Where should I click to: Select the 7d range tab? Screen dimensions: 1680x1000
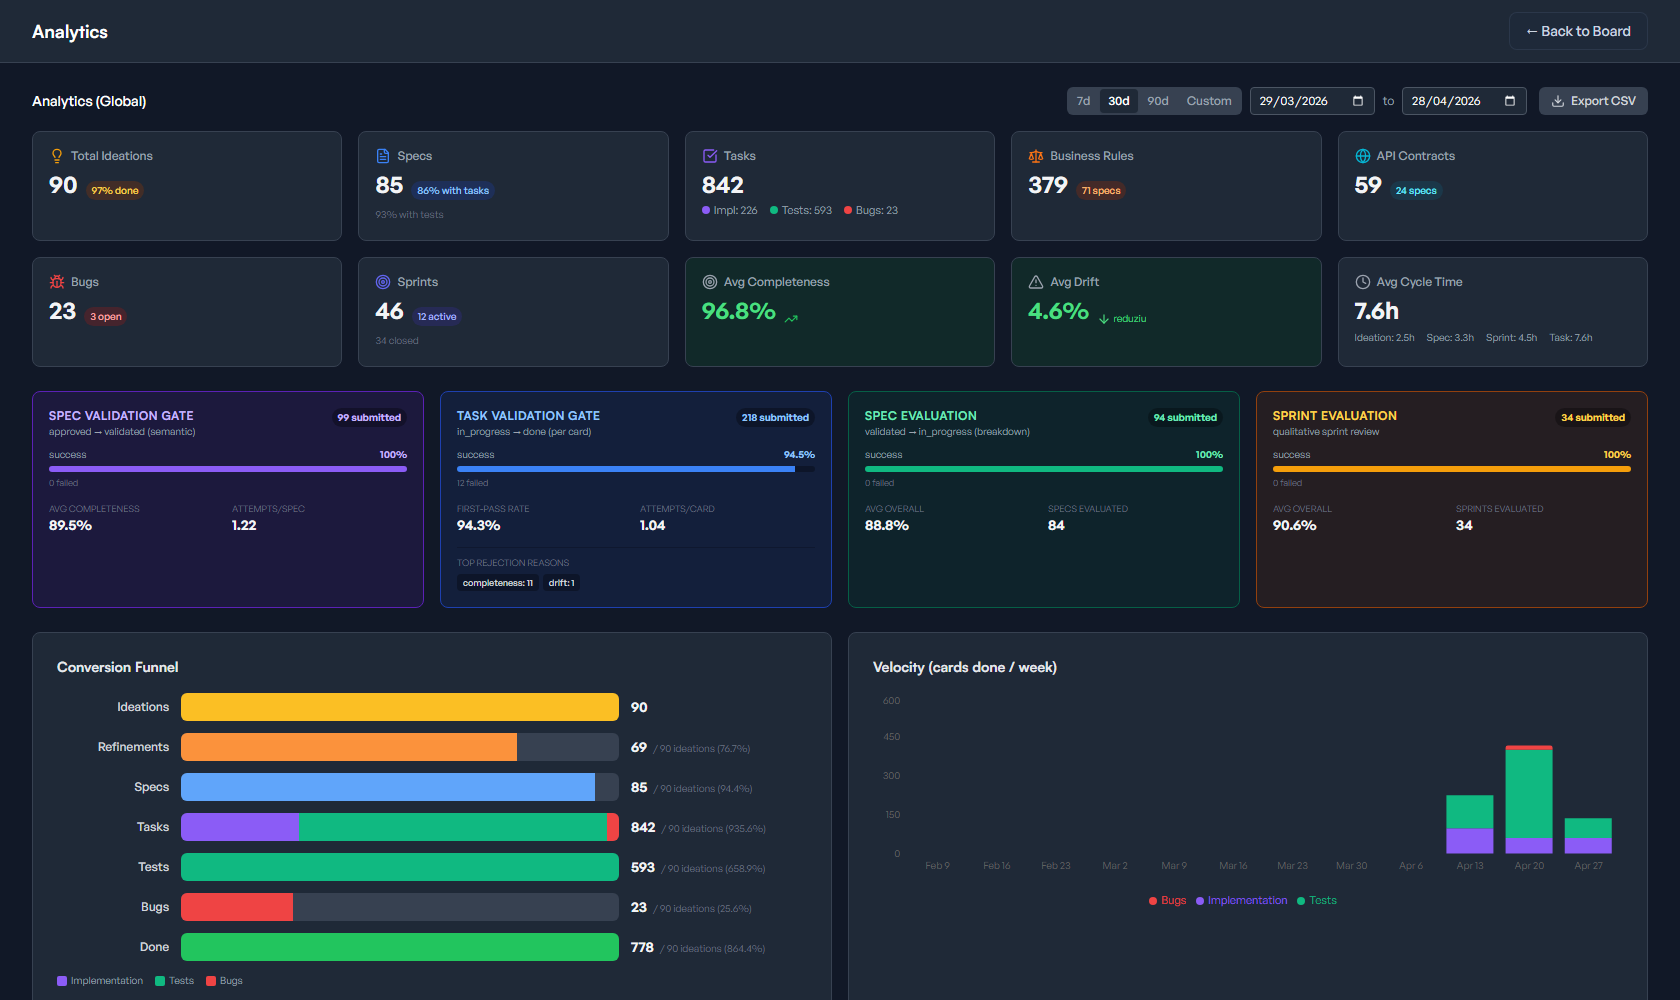(1083, 100)
